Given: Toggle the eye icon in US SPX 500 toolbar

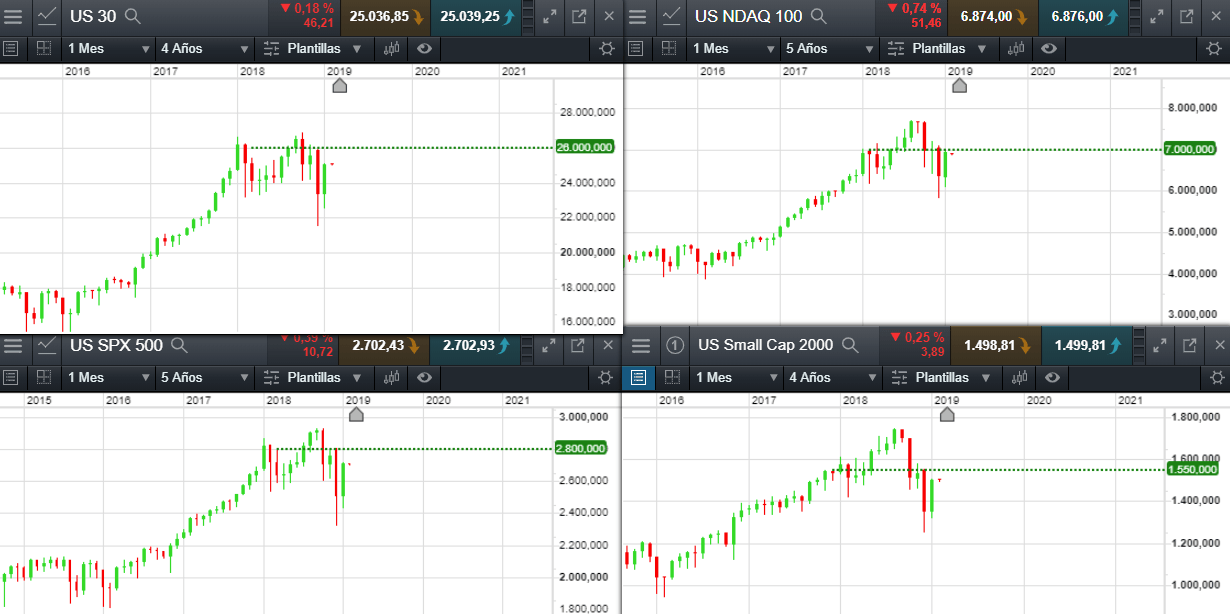Looking at the screenshot, I should click(425, 377).
